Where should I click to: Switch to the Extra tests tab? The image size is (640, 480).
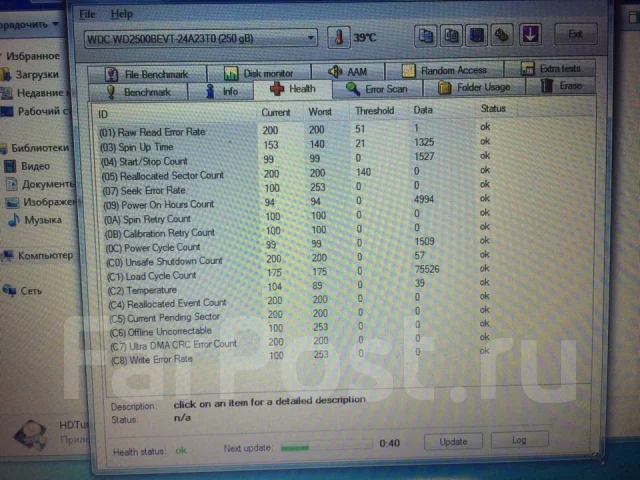(550, 69)
